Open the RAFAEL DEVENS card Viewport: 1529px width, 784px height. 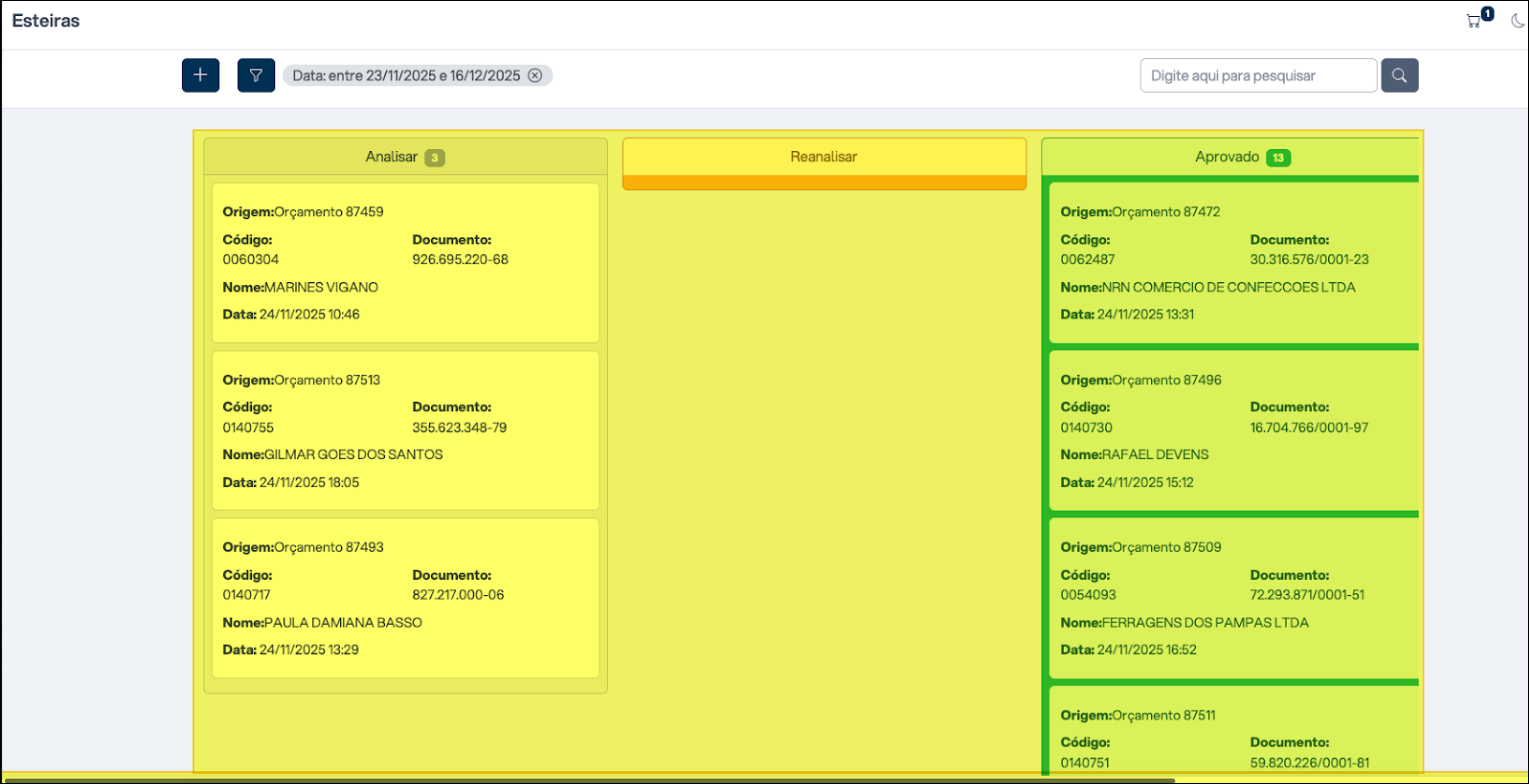click(x=1235, y=430)
